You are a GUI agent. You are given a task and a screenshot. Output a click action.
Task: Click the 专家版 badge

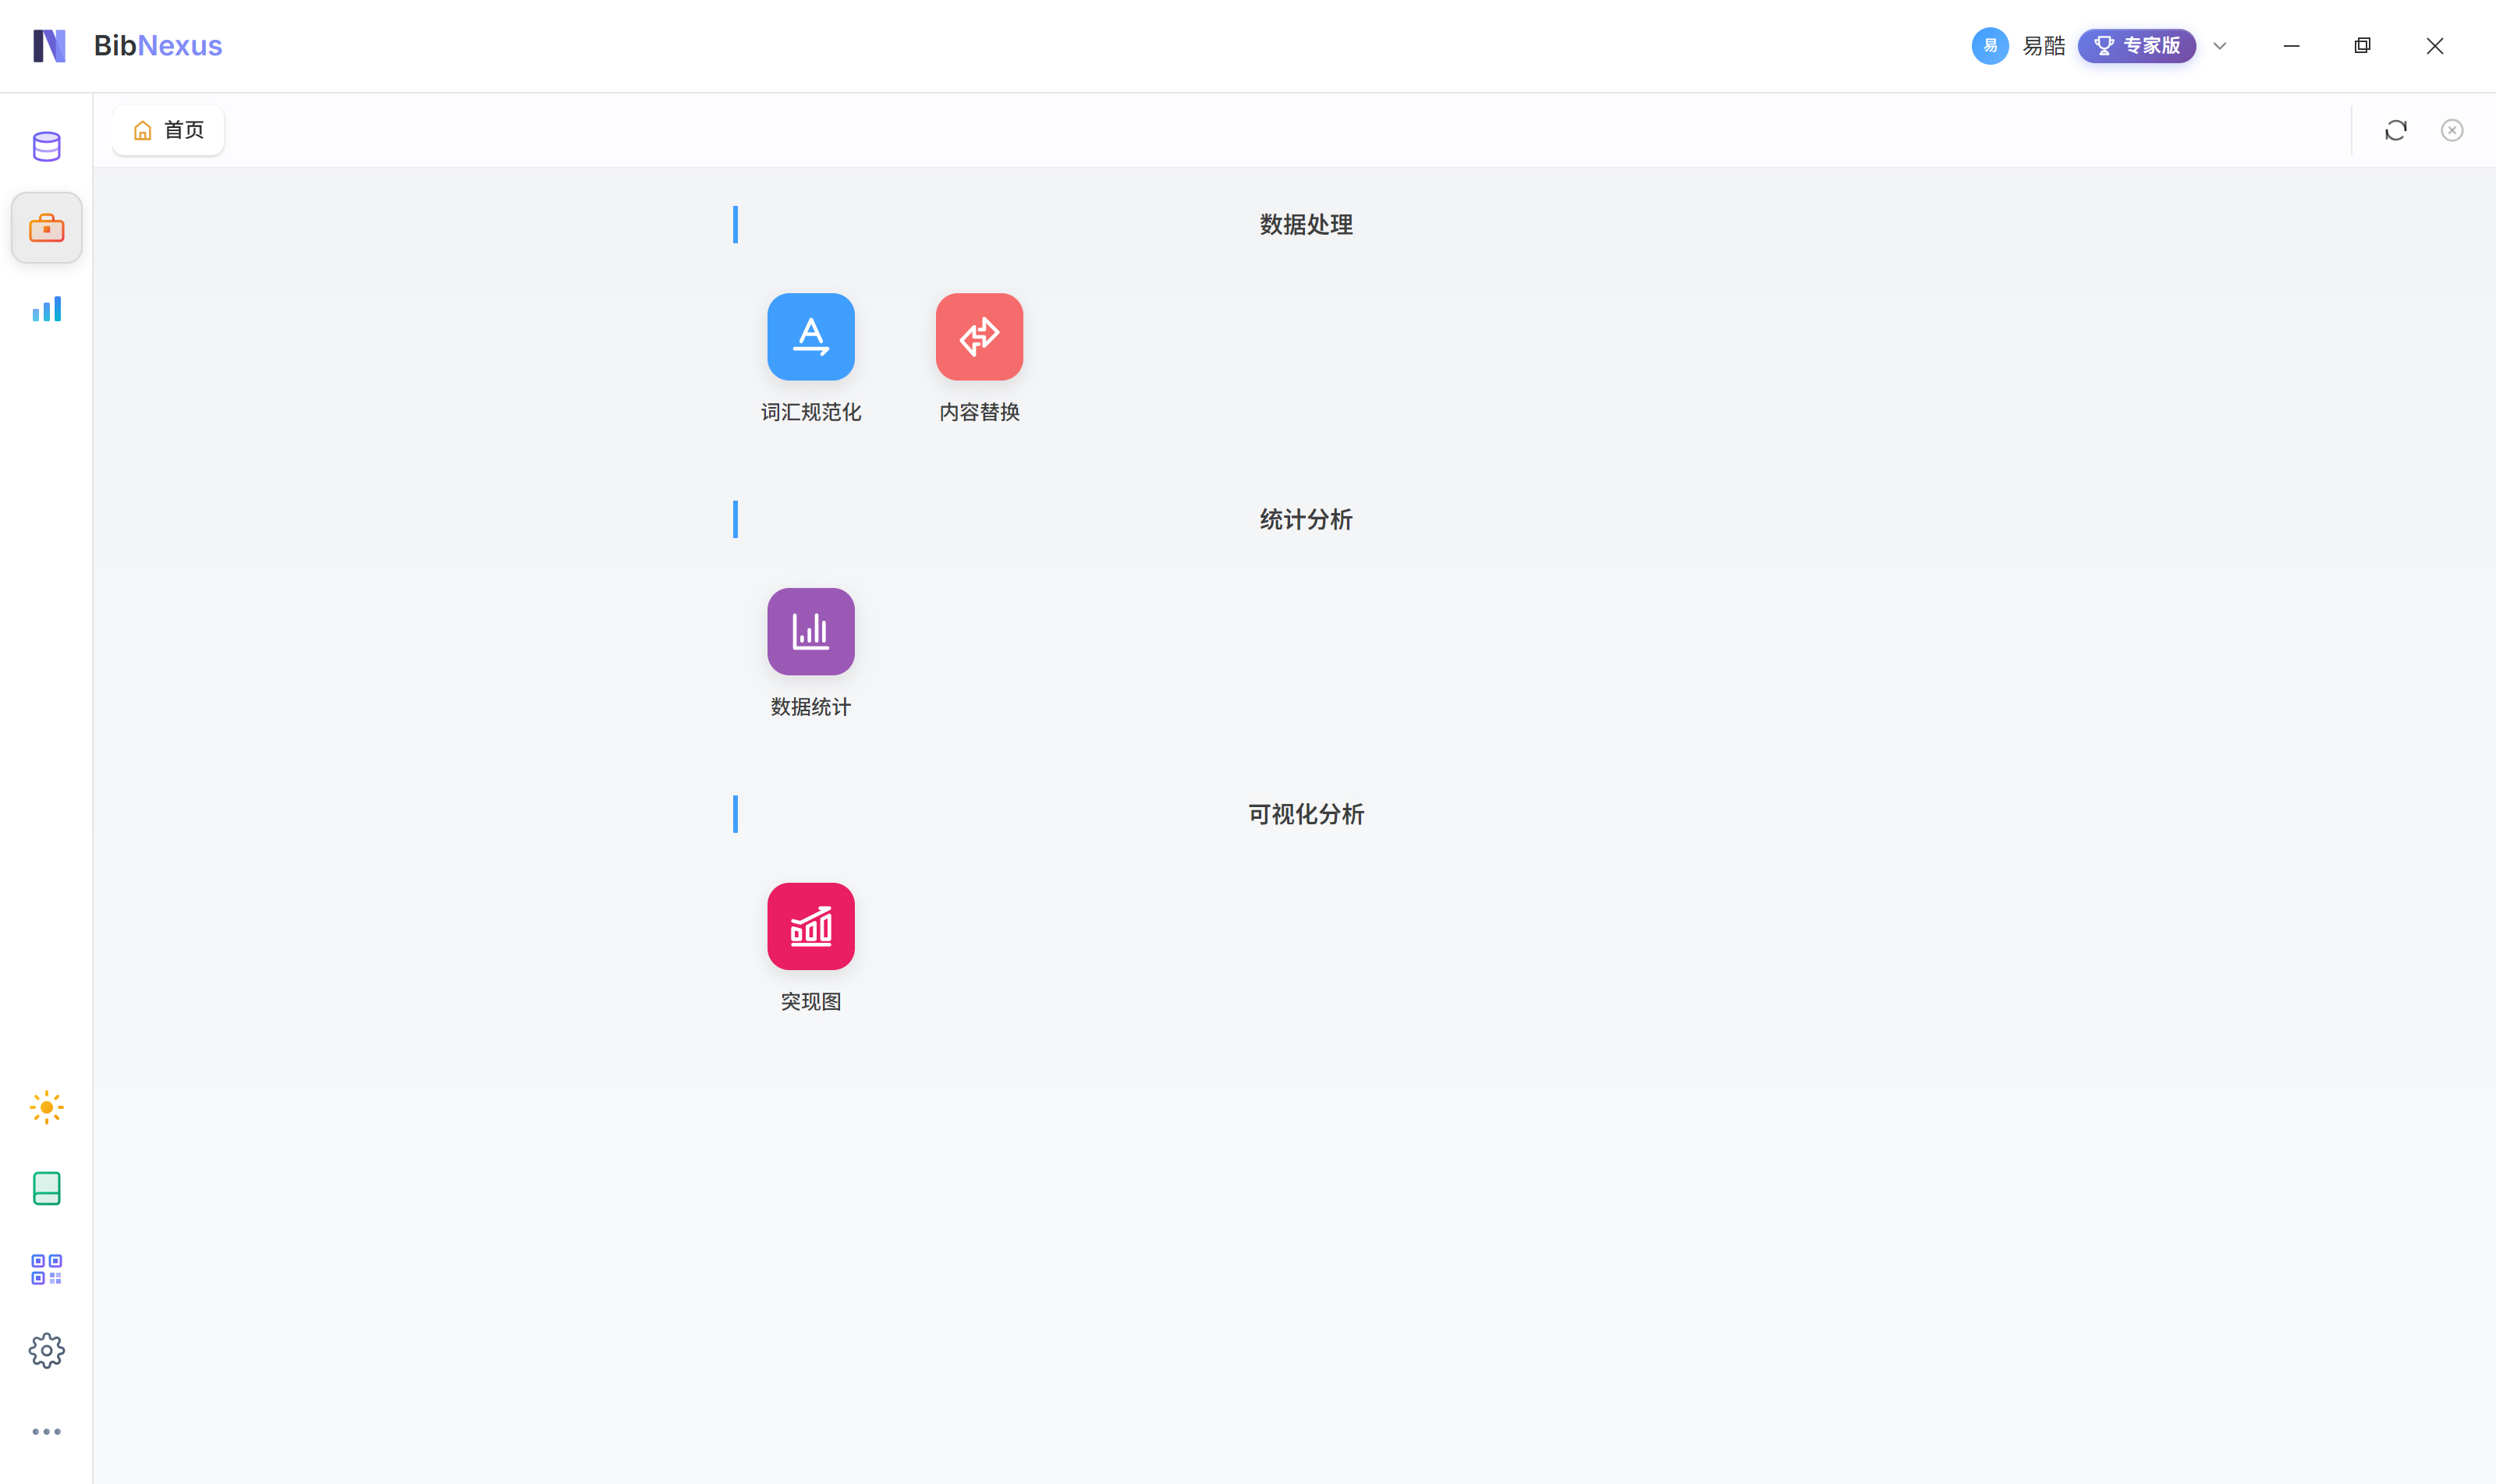2136,46
